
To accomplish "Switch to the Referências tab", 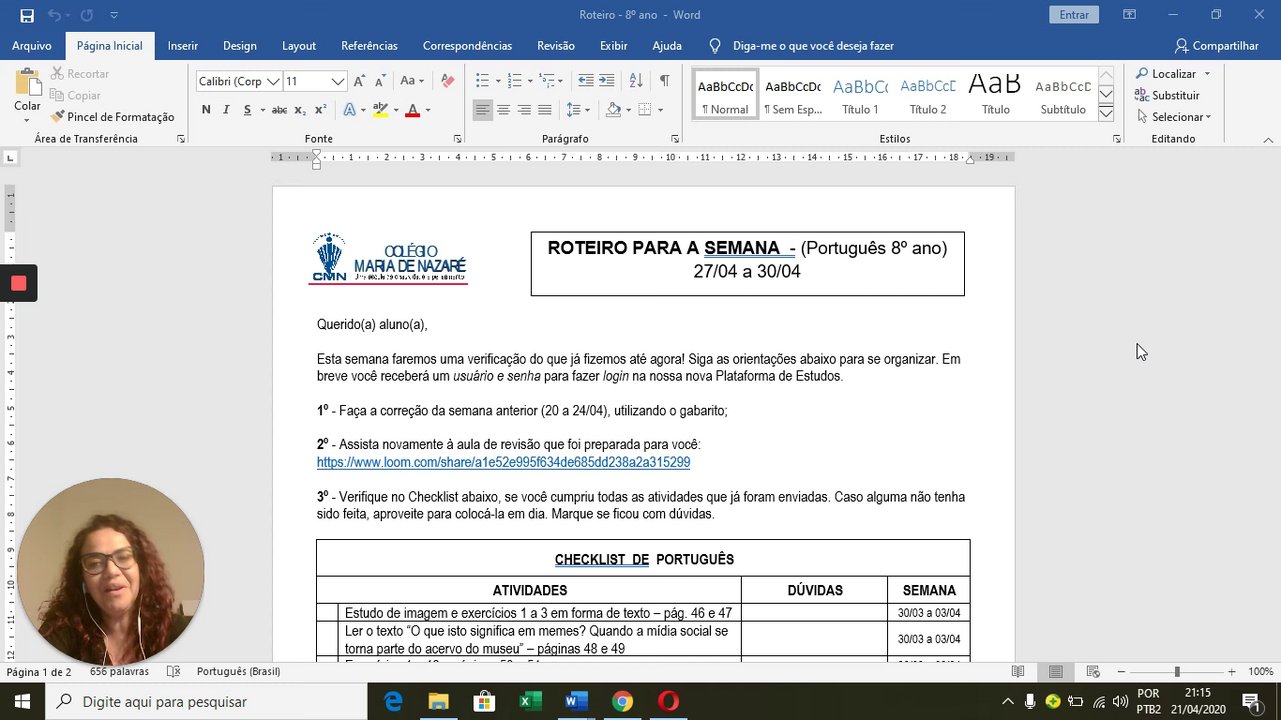I will pos(369,46).
